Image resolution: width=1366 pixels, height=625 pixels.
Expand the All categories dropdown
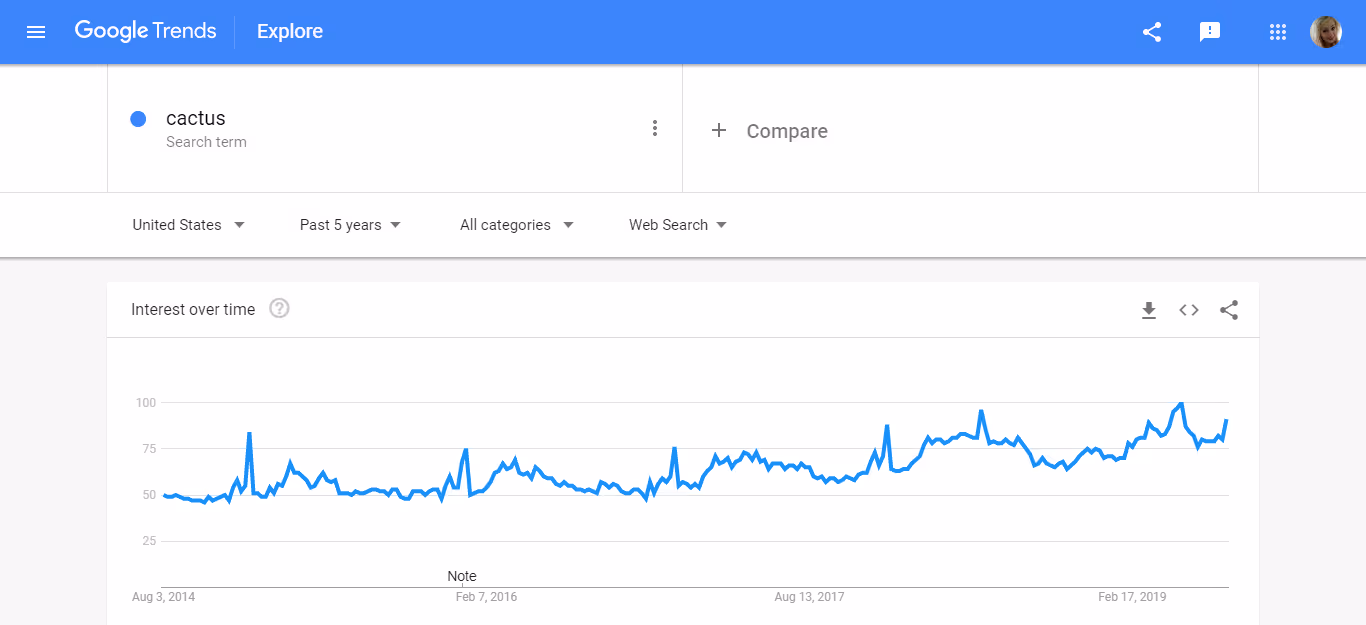pyautogui.click(x=515, y=224)
